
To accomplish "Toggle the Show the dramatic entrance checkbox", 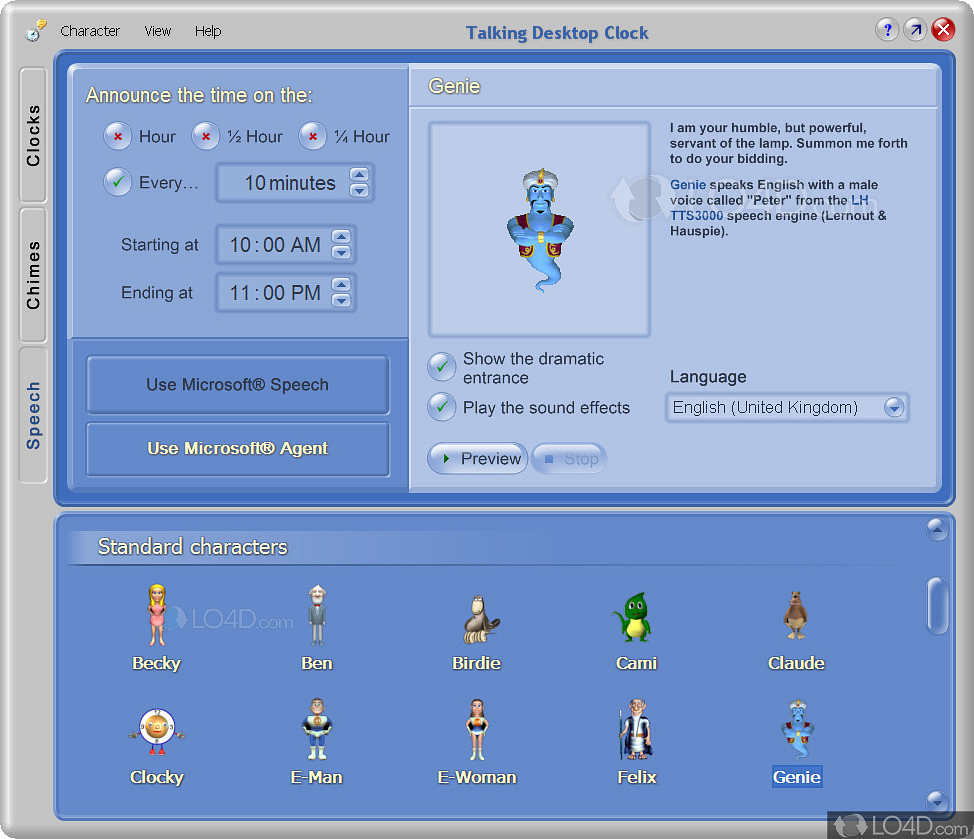I will click(x=441, y=366).
